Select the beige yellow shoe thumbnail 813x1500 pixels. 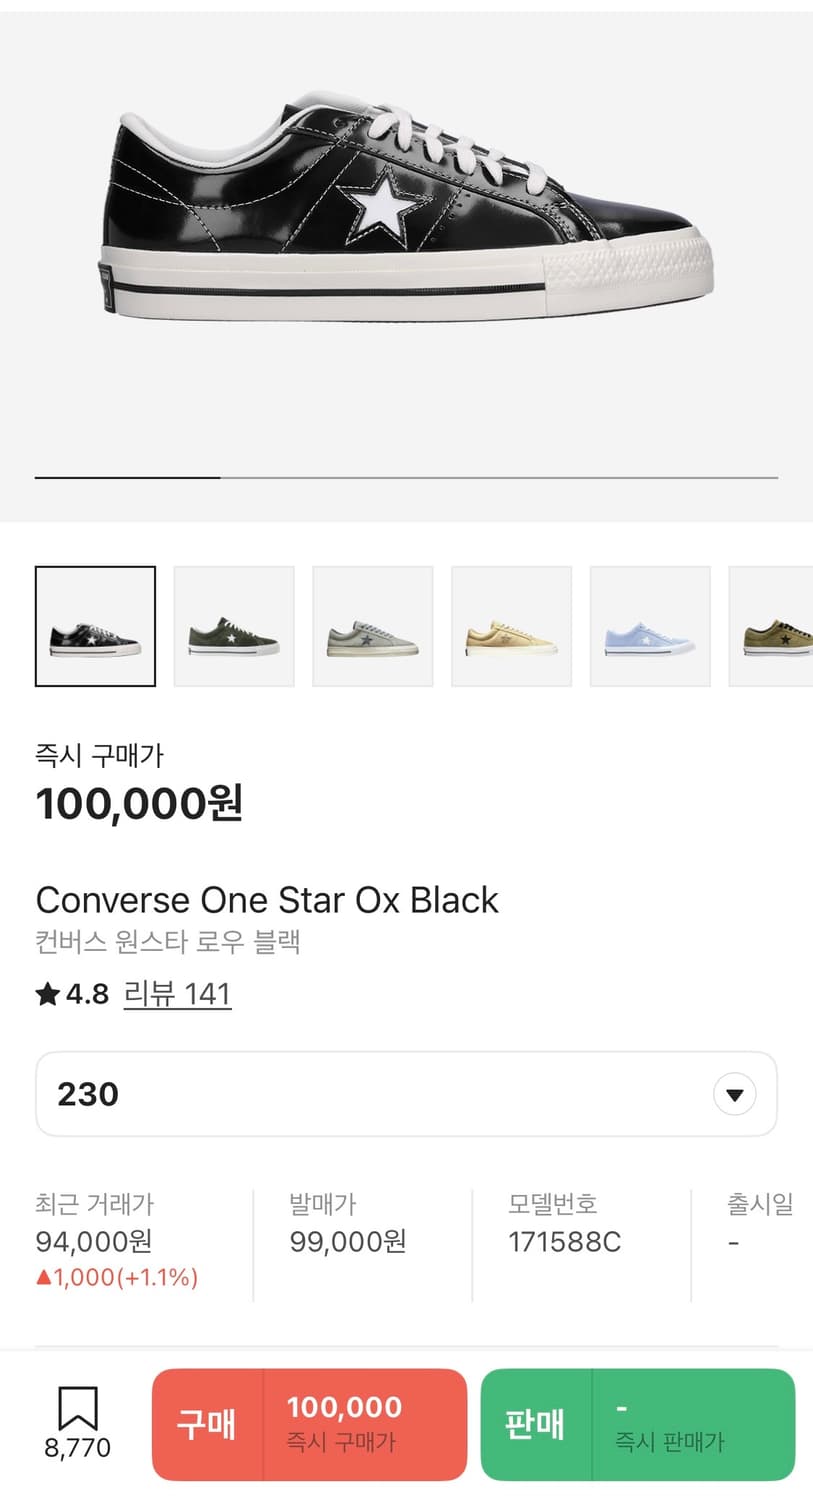[x=512, y=626]
